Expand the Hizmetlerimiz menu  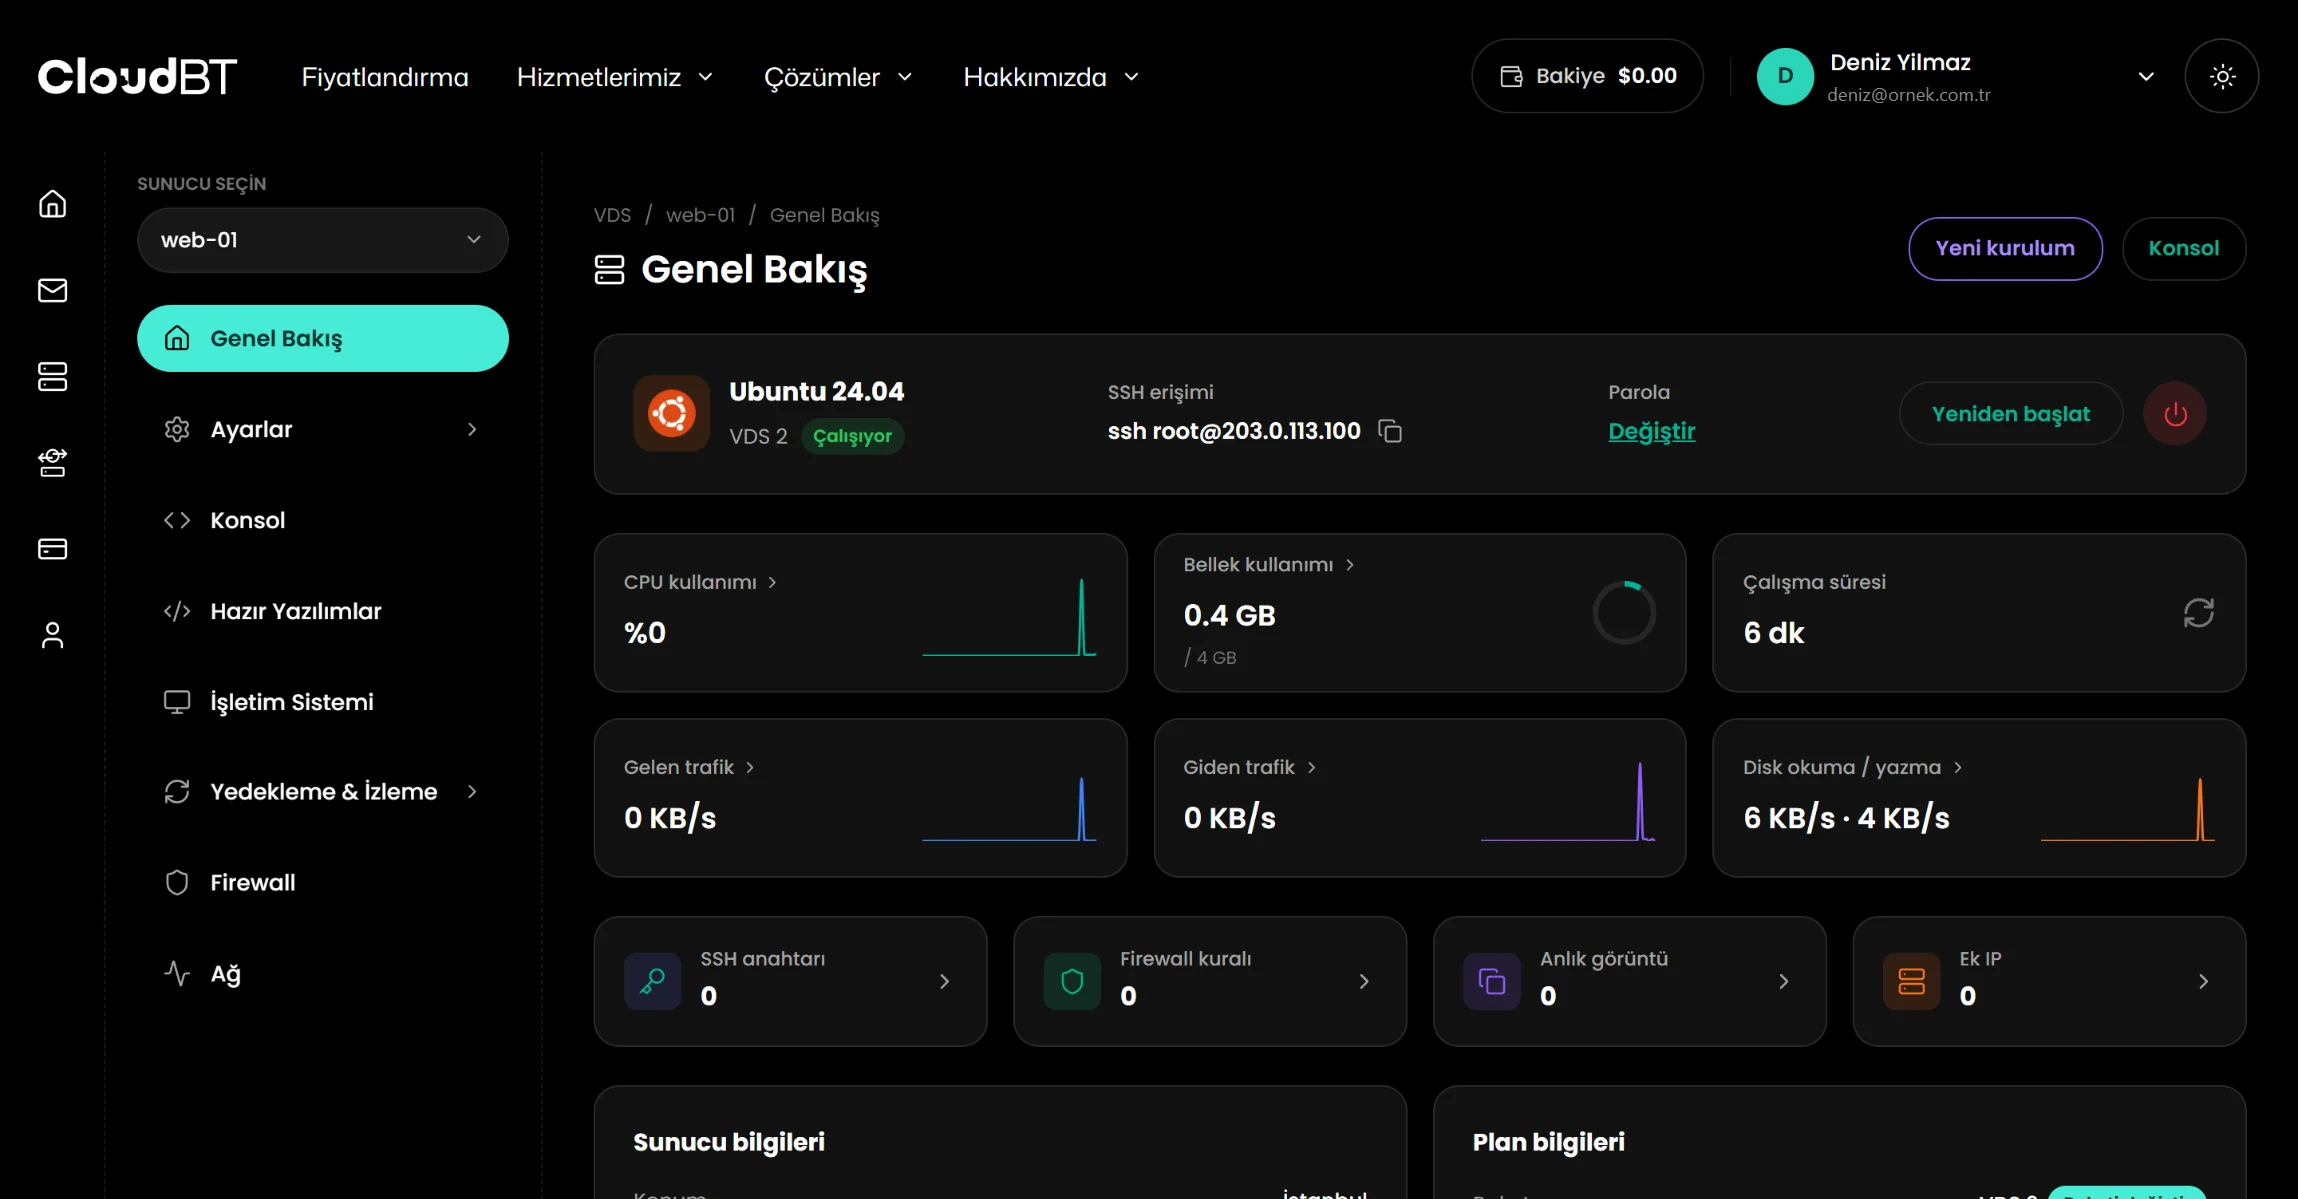(615, 77)
